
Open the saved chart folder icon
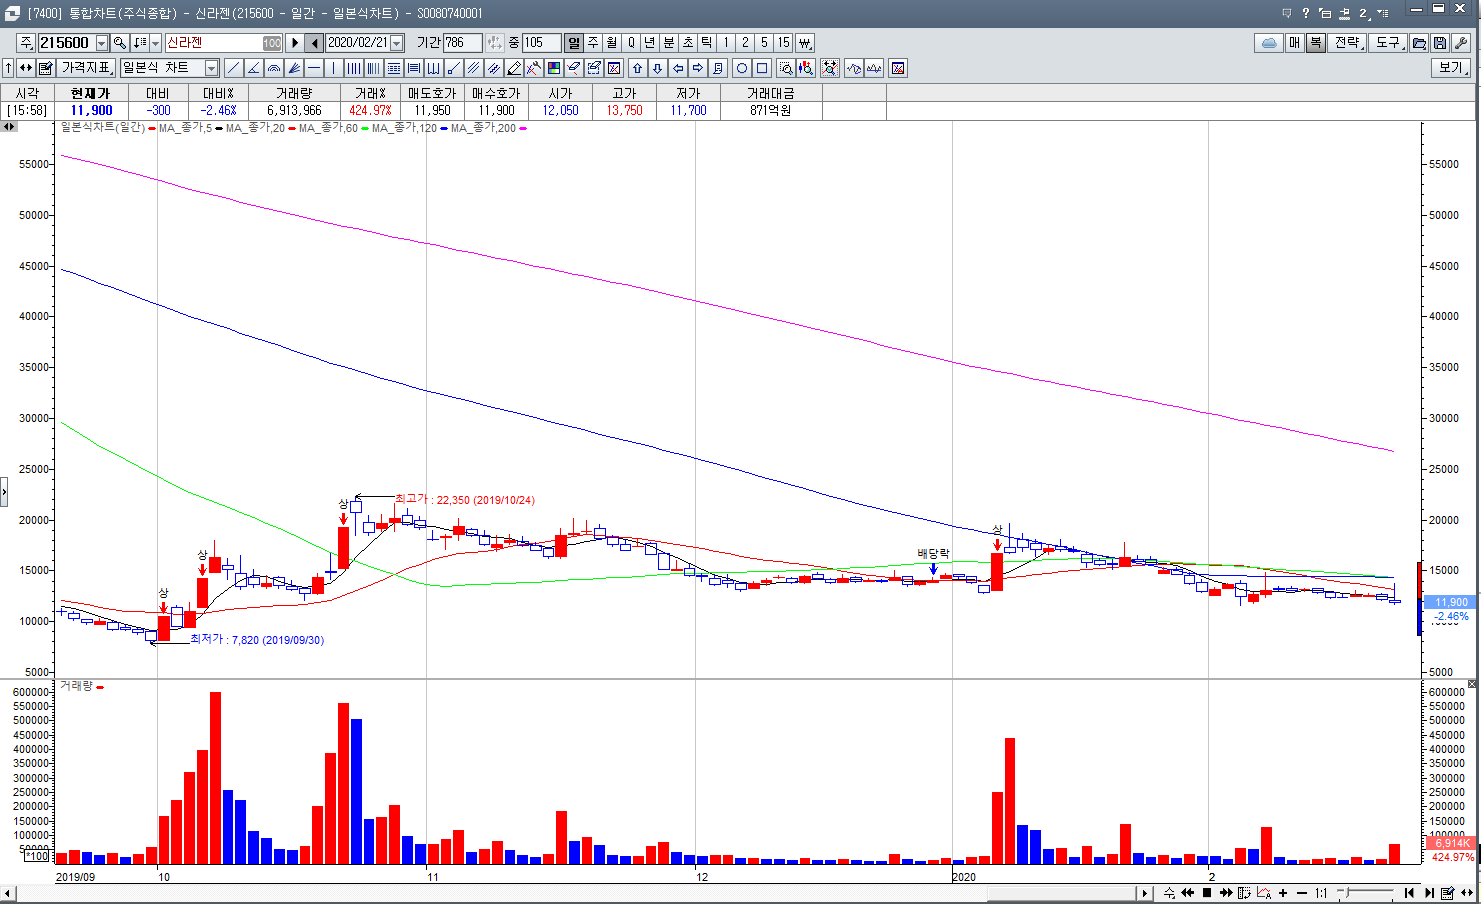[1418, 43]
